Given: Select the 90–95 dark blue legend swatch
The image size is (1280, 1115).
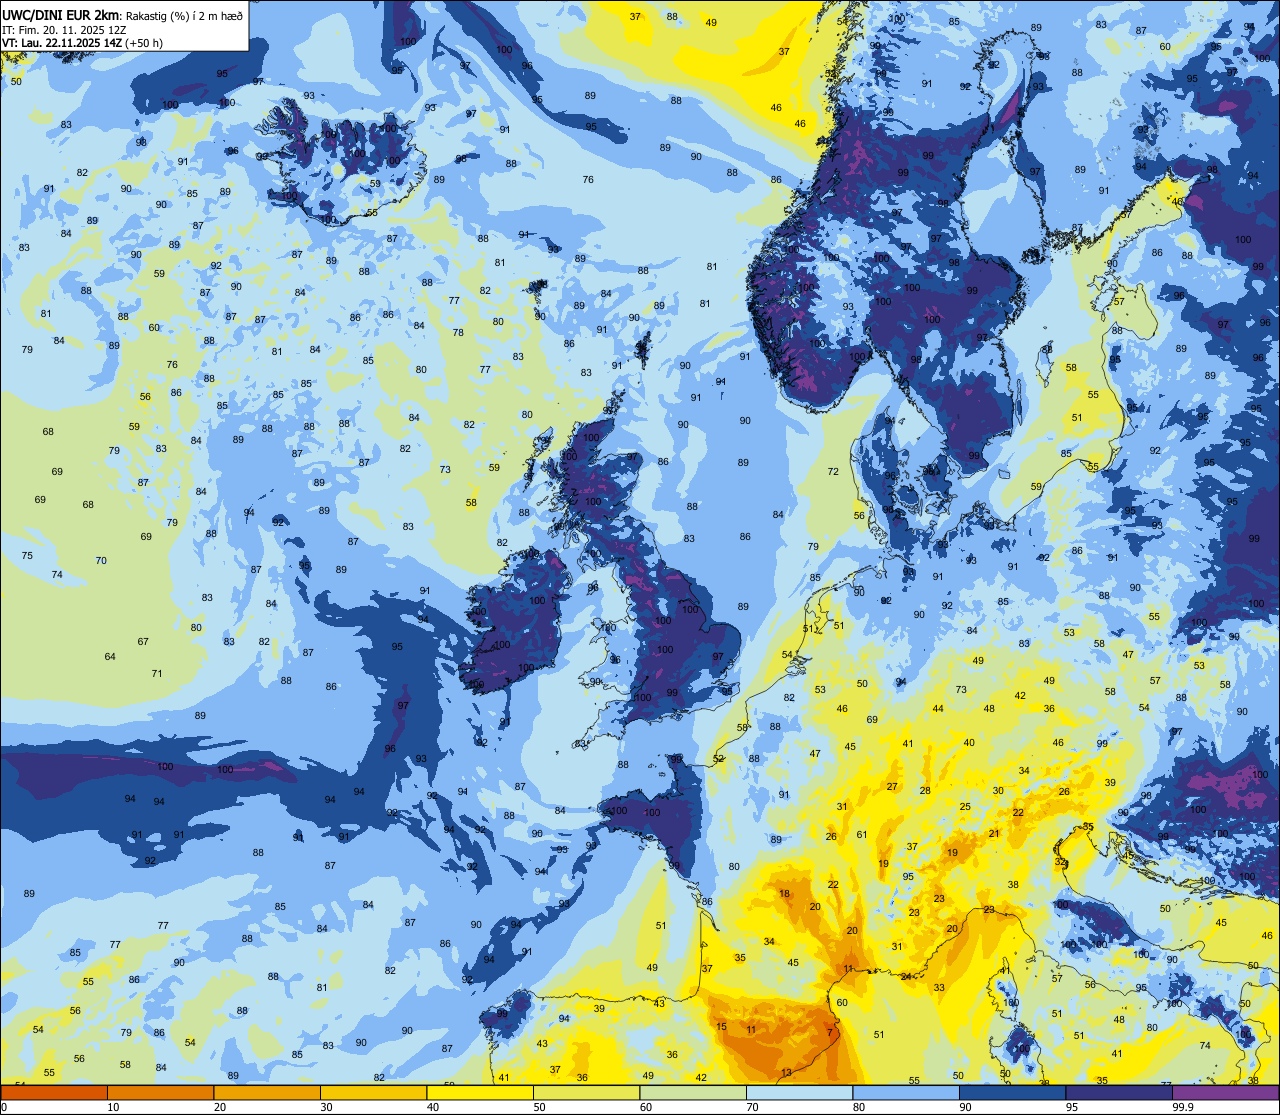Looking at the screenshot, I should click(x=1012, y=1092).
